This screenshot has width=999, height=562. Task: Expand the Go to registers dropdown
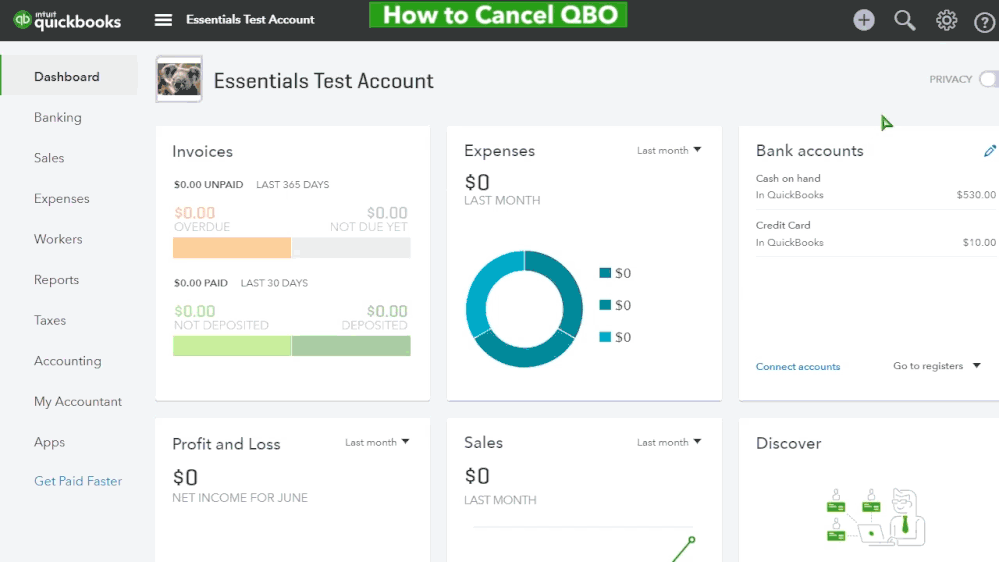click(937, 366)
